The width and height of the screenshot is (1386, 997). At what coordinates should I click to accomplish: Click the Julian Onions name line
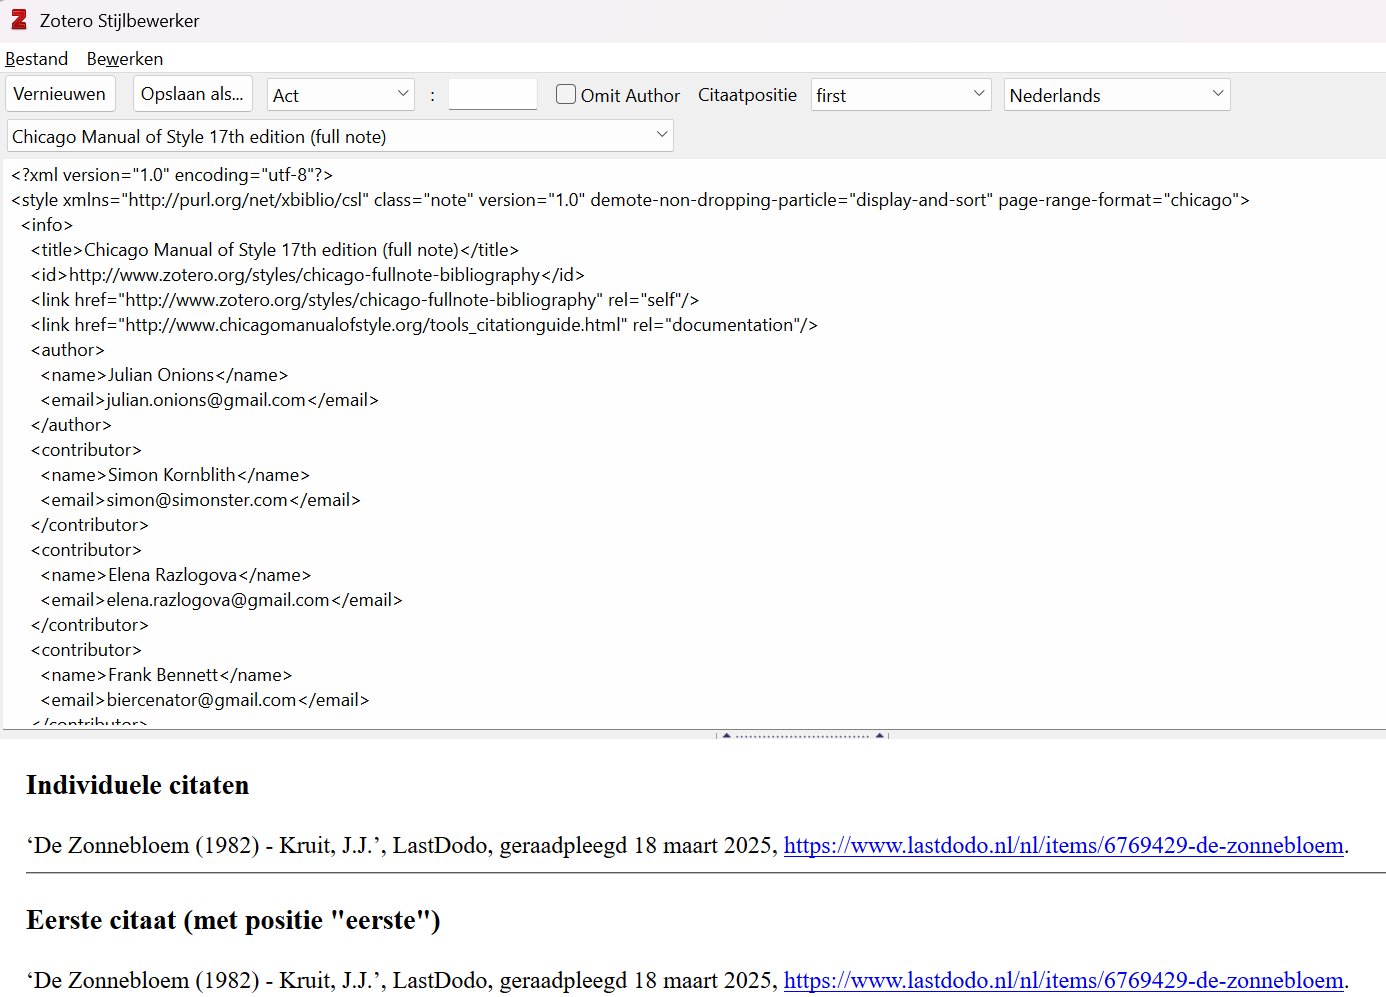pos(165,375)
